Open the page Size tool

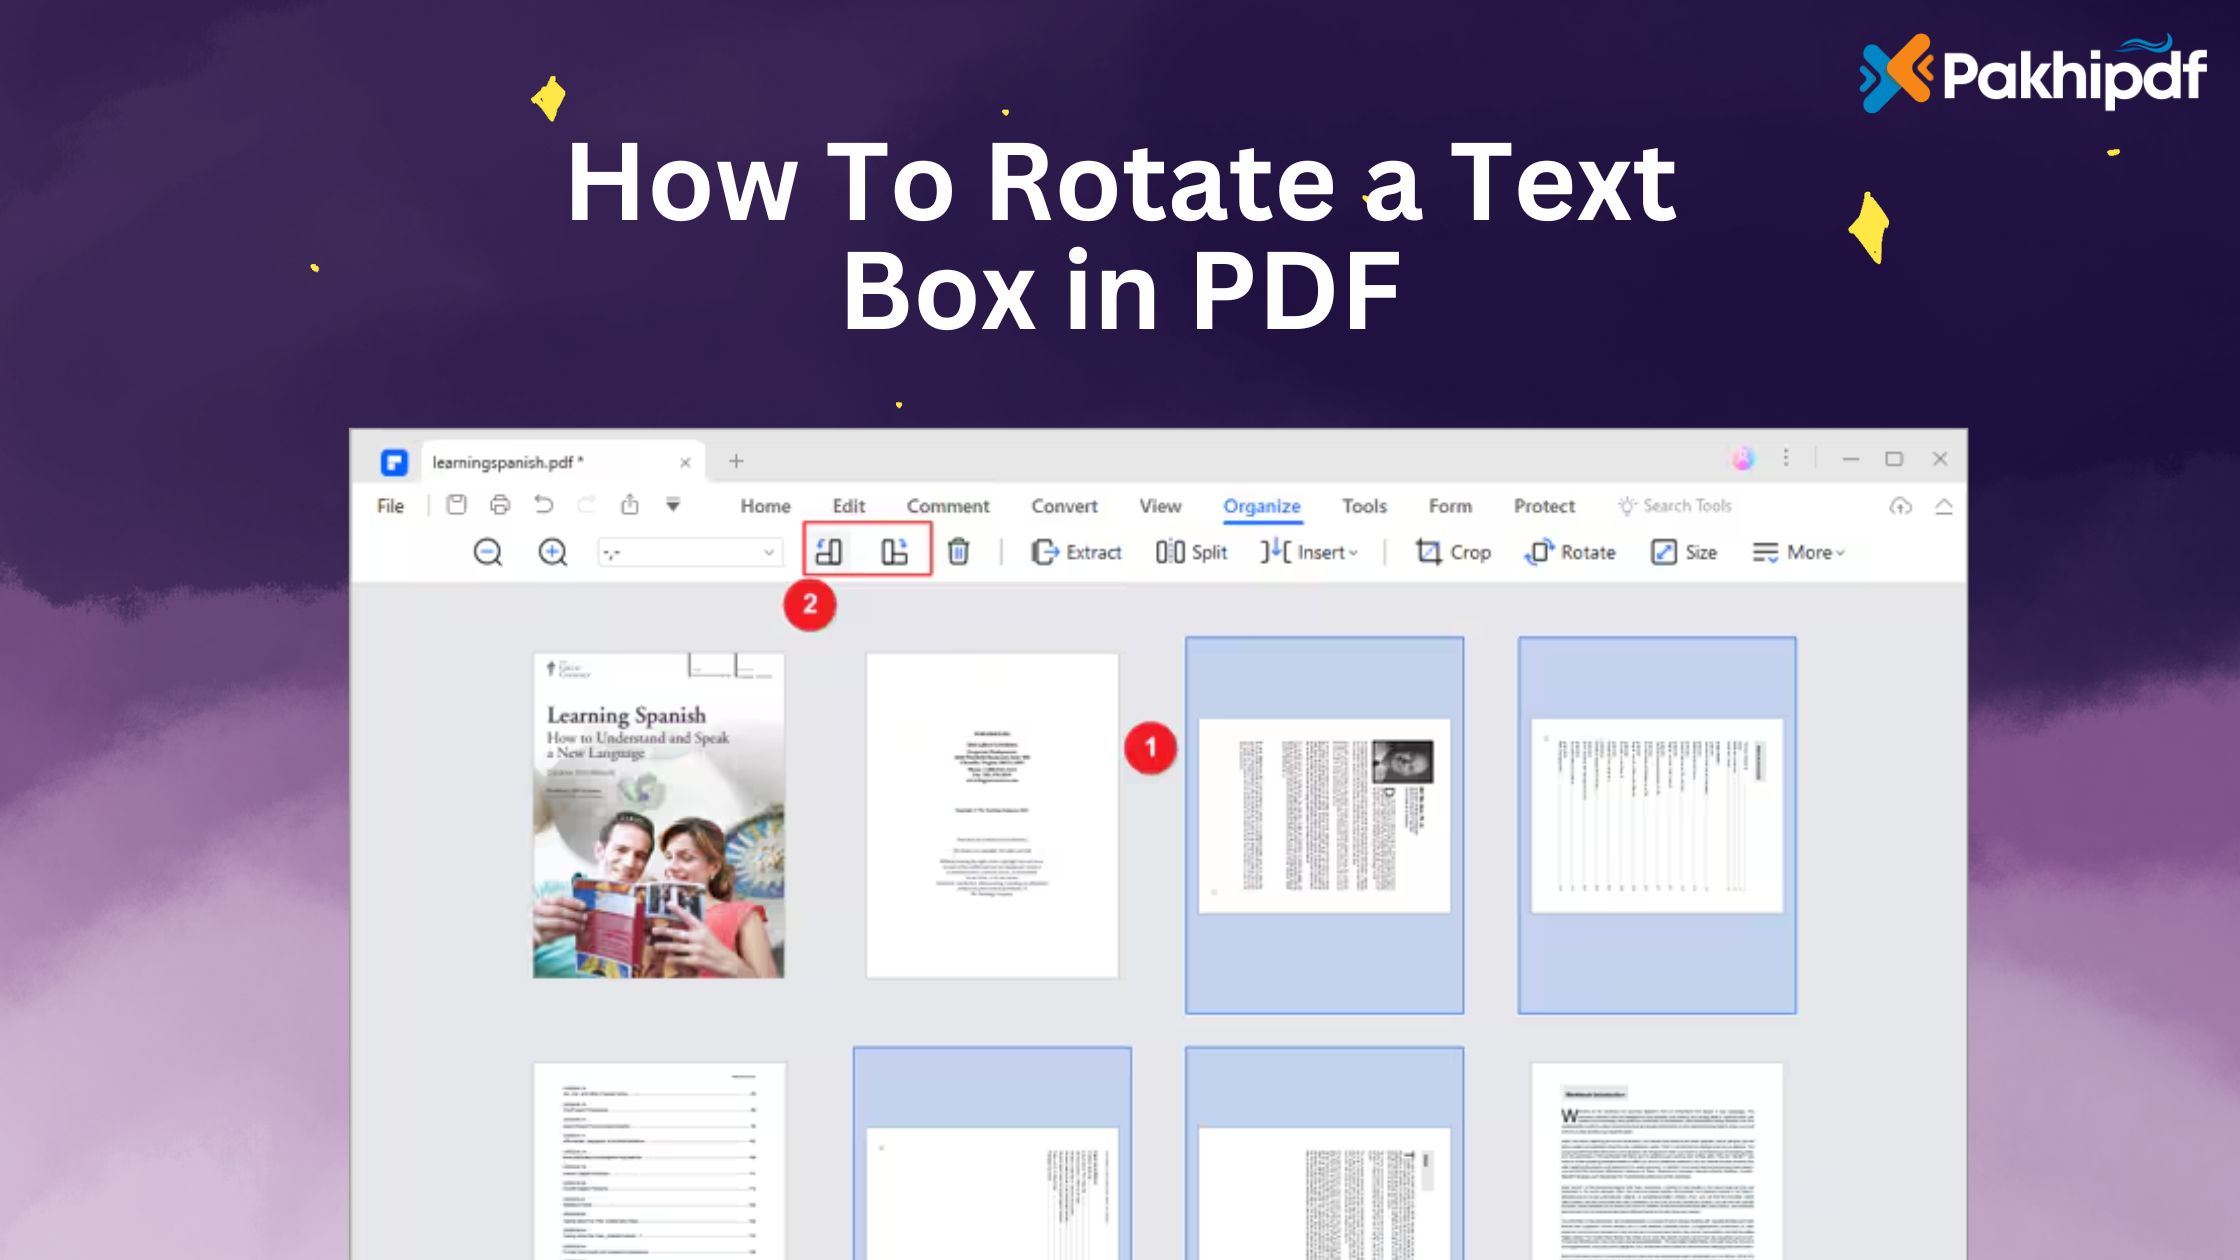point(1684,552)
